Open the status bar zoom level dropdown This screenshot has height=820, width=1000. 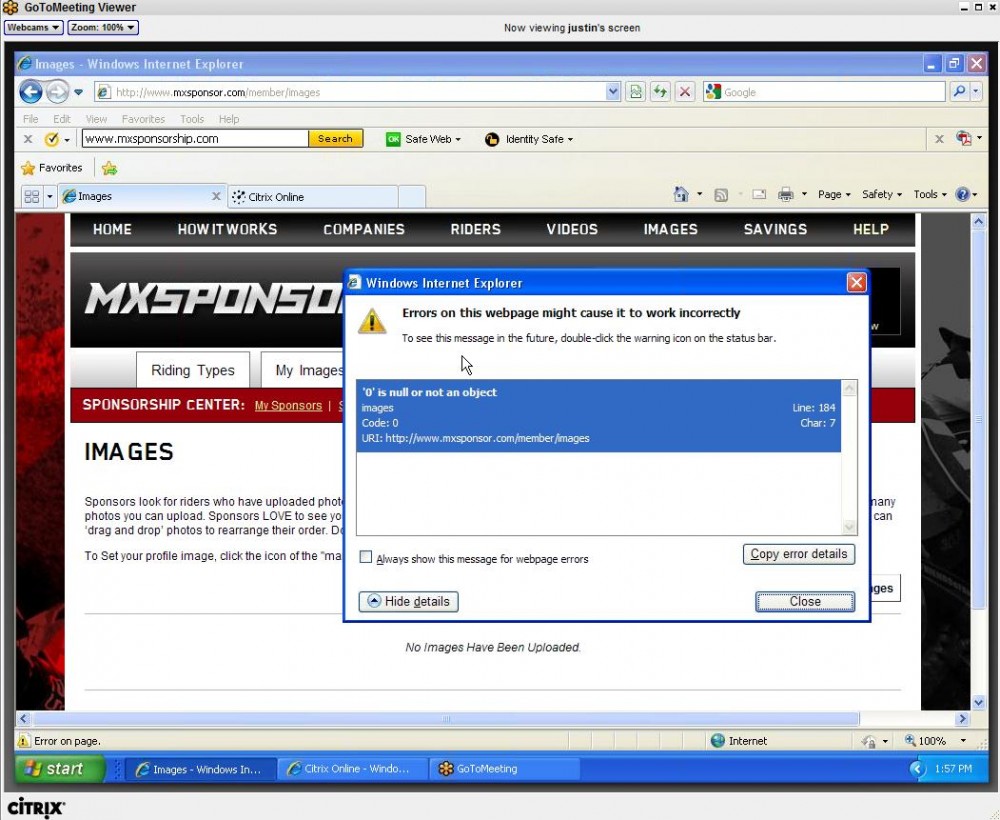tap(963, 741)
